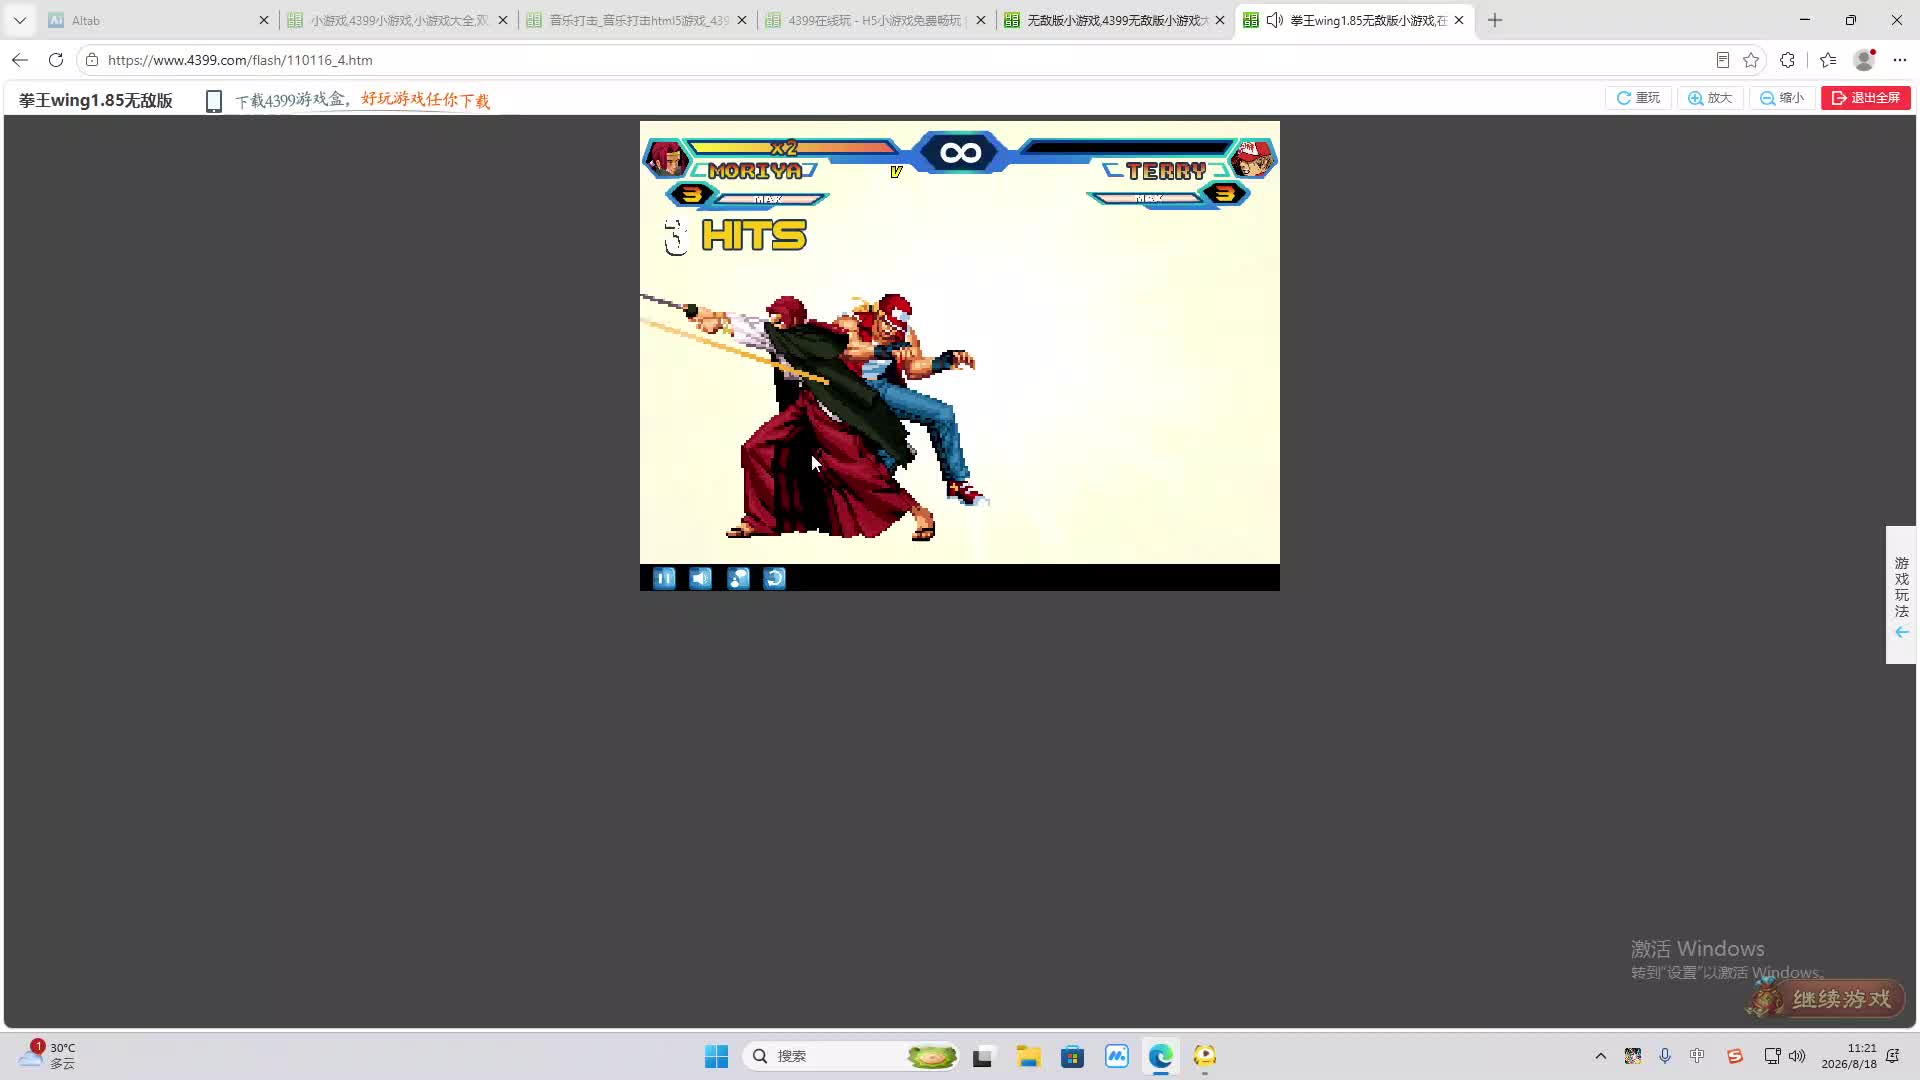This screenshot has width=1920, height=1080.
Task: Pause the game with the pause icon
Action: click(x=664, y=578)
